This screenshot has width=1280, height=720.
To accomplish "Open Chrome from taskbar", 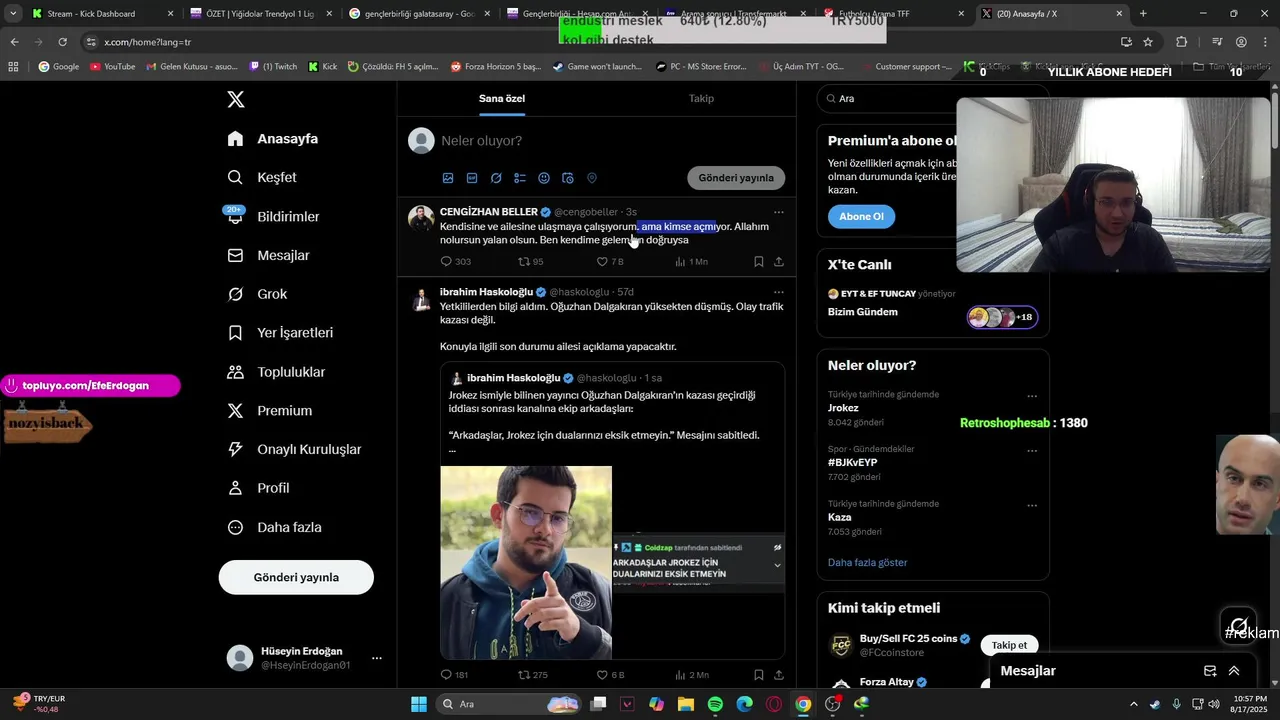I will tap(803, 704).
